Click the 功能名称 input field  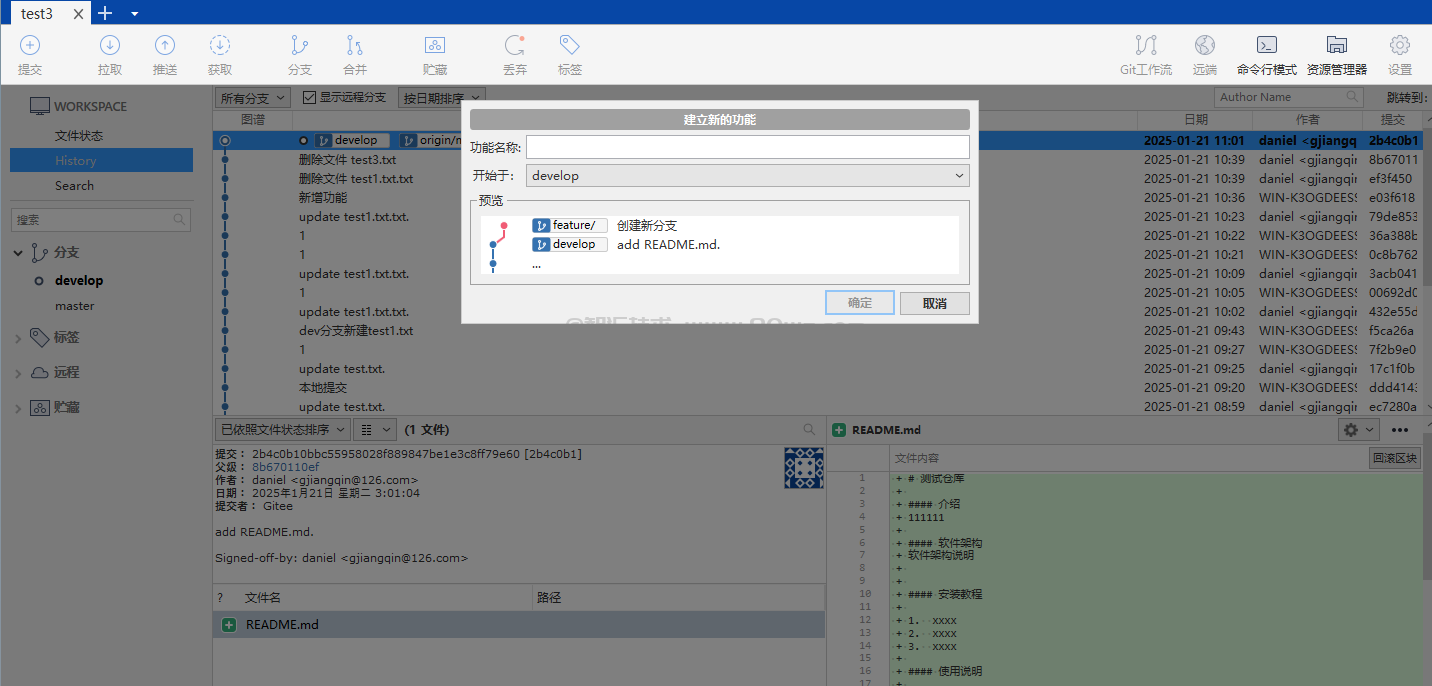point(747,147)
